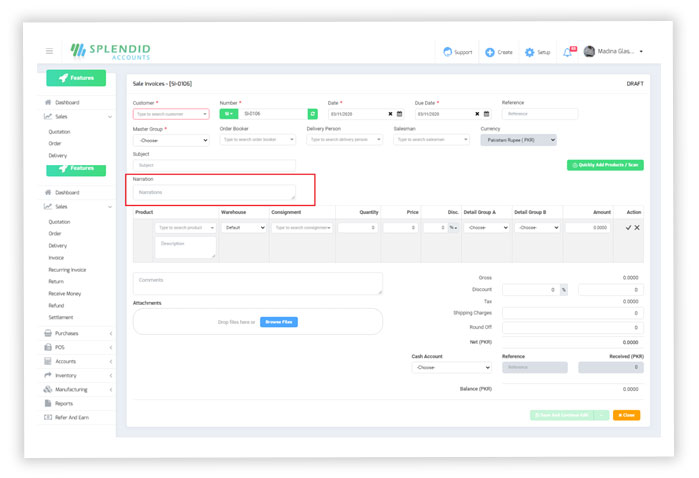Click Quickly Add Products / Scan button
699x478 pixels.
(x=605, y=165)
